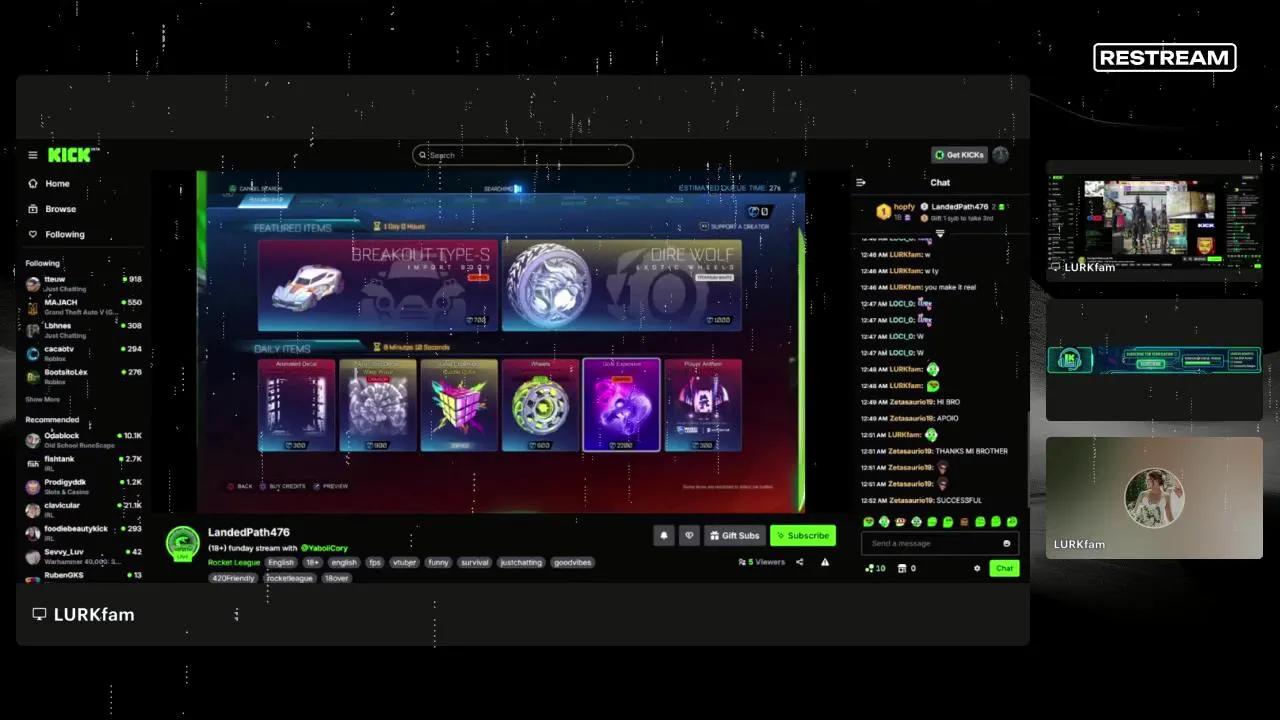Click the green Subscribe button

[803, 536]
